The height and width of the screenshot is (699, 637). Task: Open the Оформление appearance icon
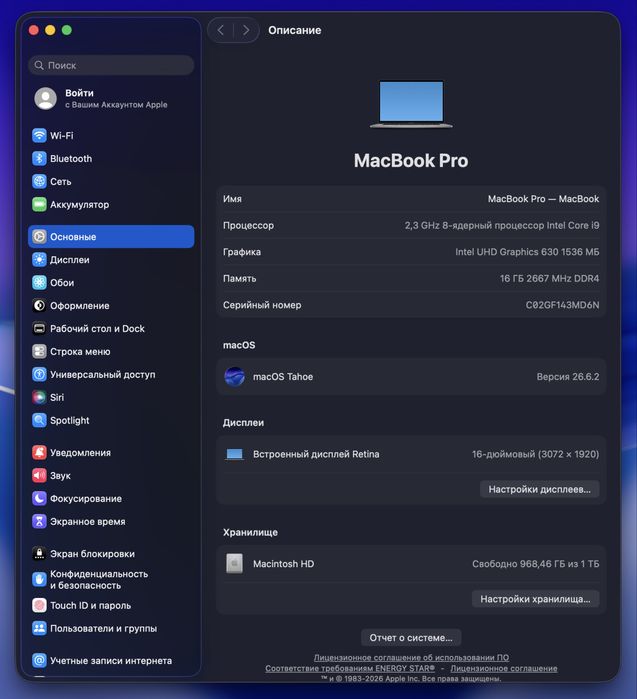[39, 305]
